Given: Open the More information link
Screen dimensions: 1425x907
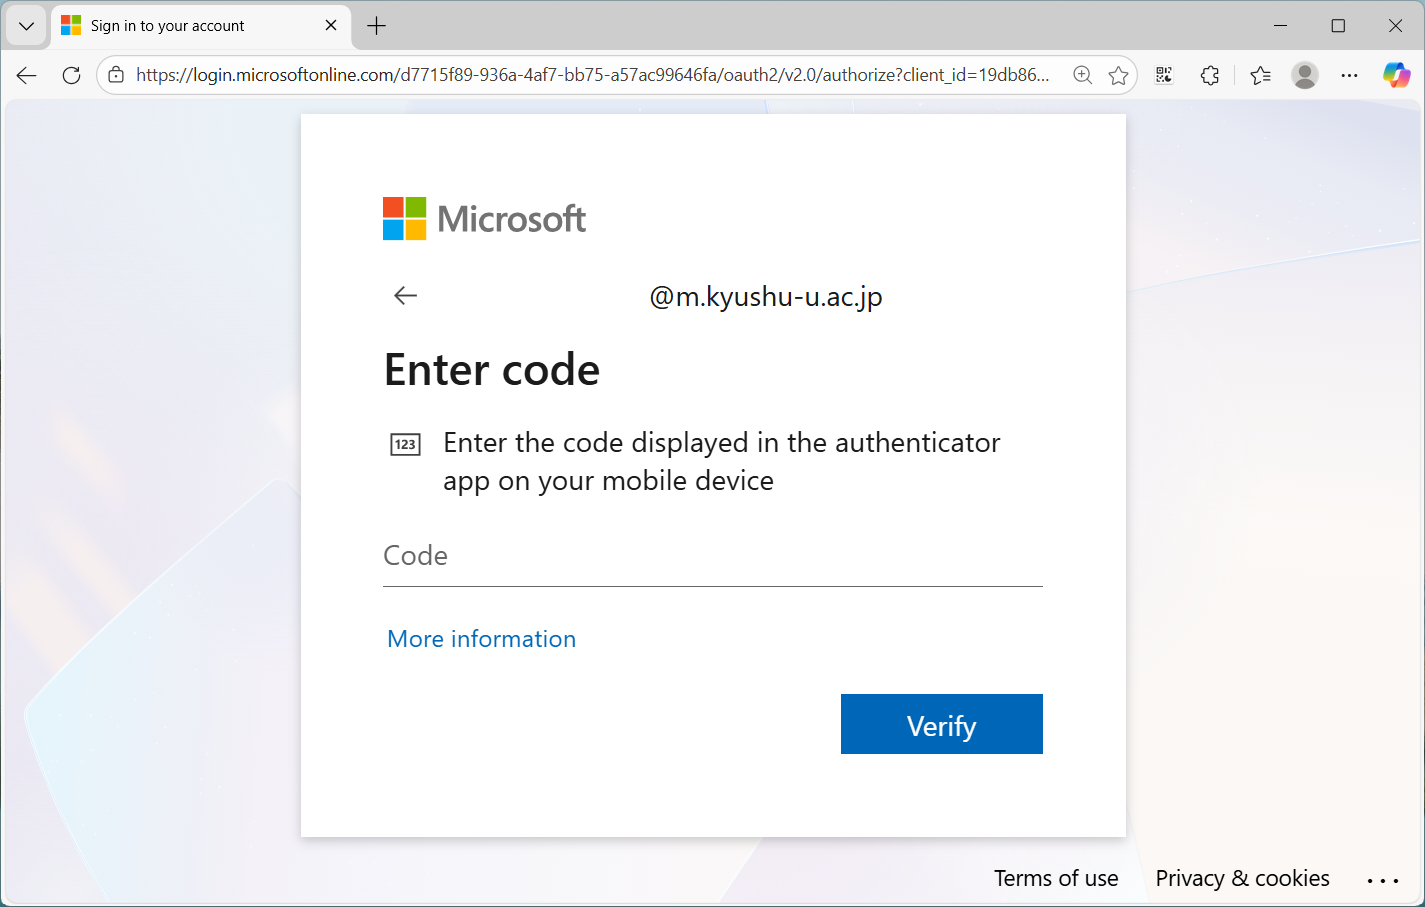Looking at the screenshot, I should coord(481,639).
